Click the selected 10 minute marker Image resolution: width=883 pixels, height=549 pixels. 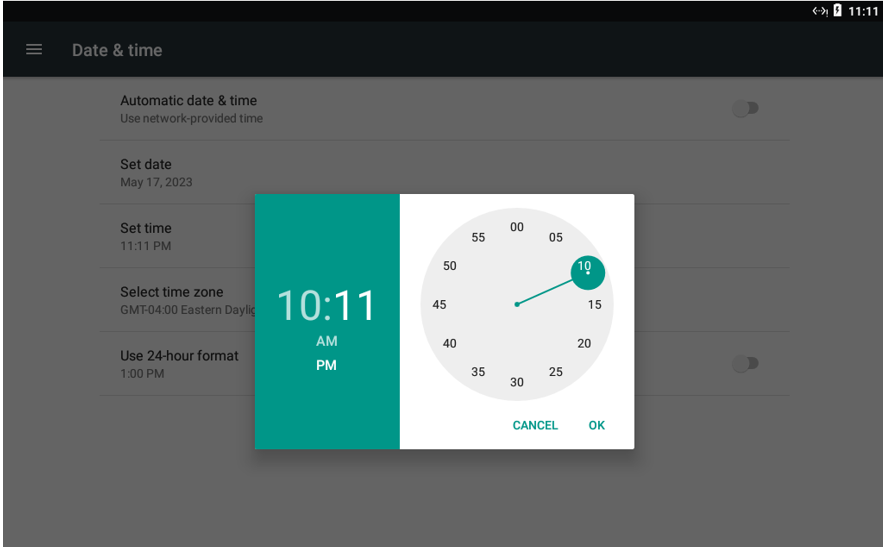587,272
